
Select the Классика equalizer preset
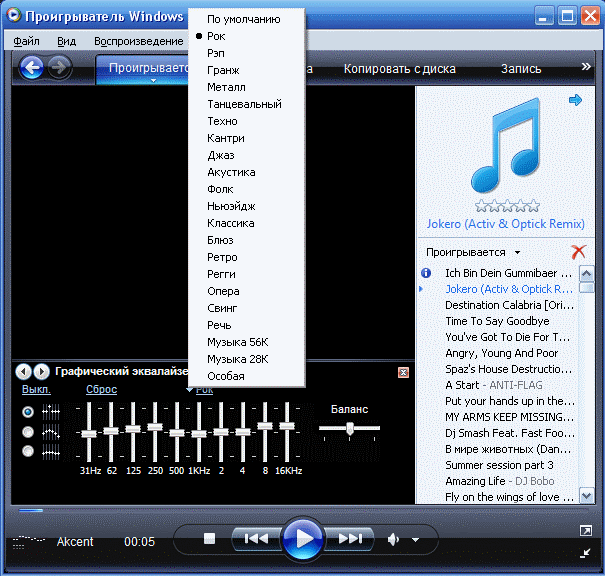230,223
